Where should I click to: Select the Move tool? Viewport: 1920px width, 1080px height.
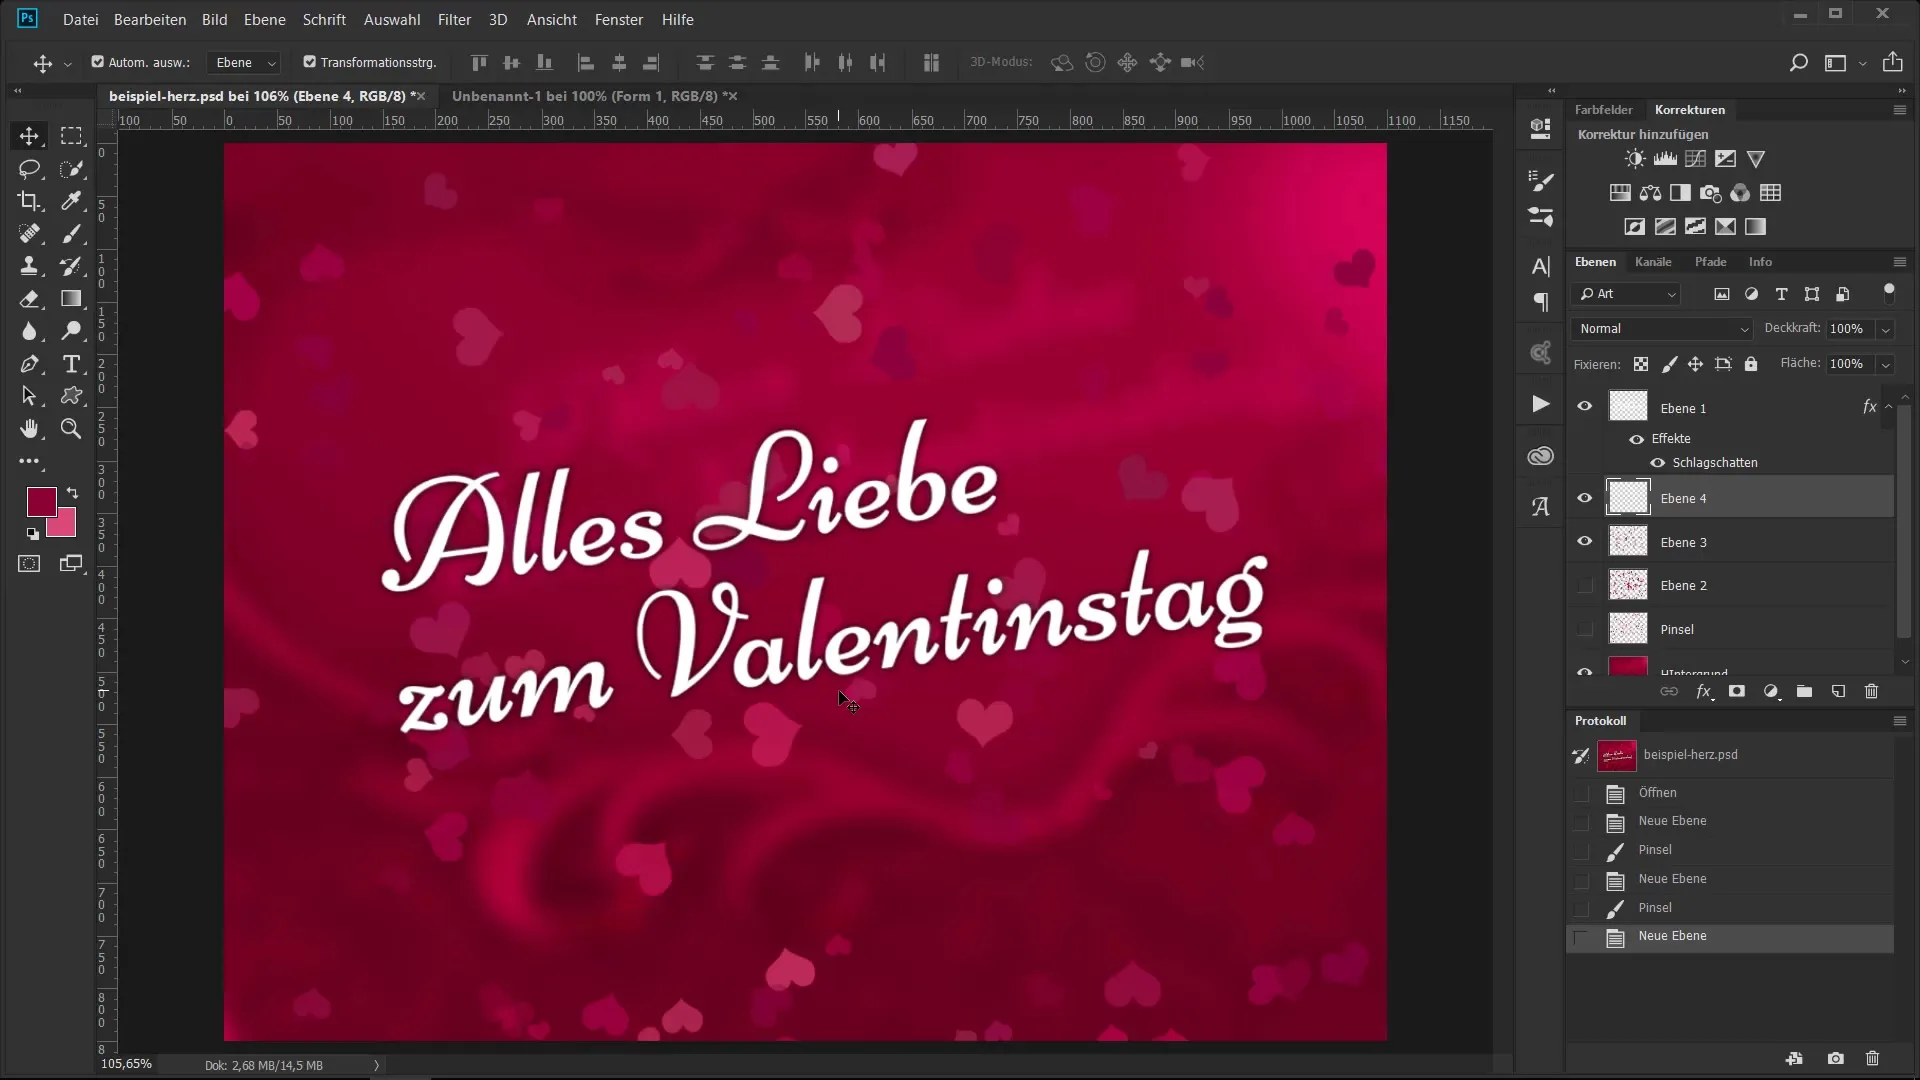point(29,136)
